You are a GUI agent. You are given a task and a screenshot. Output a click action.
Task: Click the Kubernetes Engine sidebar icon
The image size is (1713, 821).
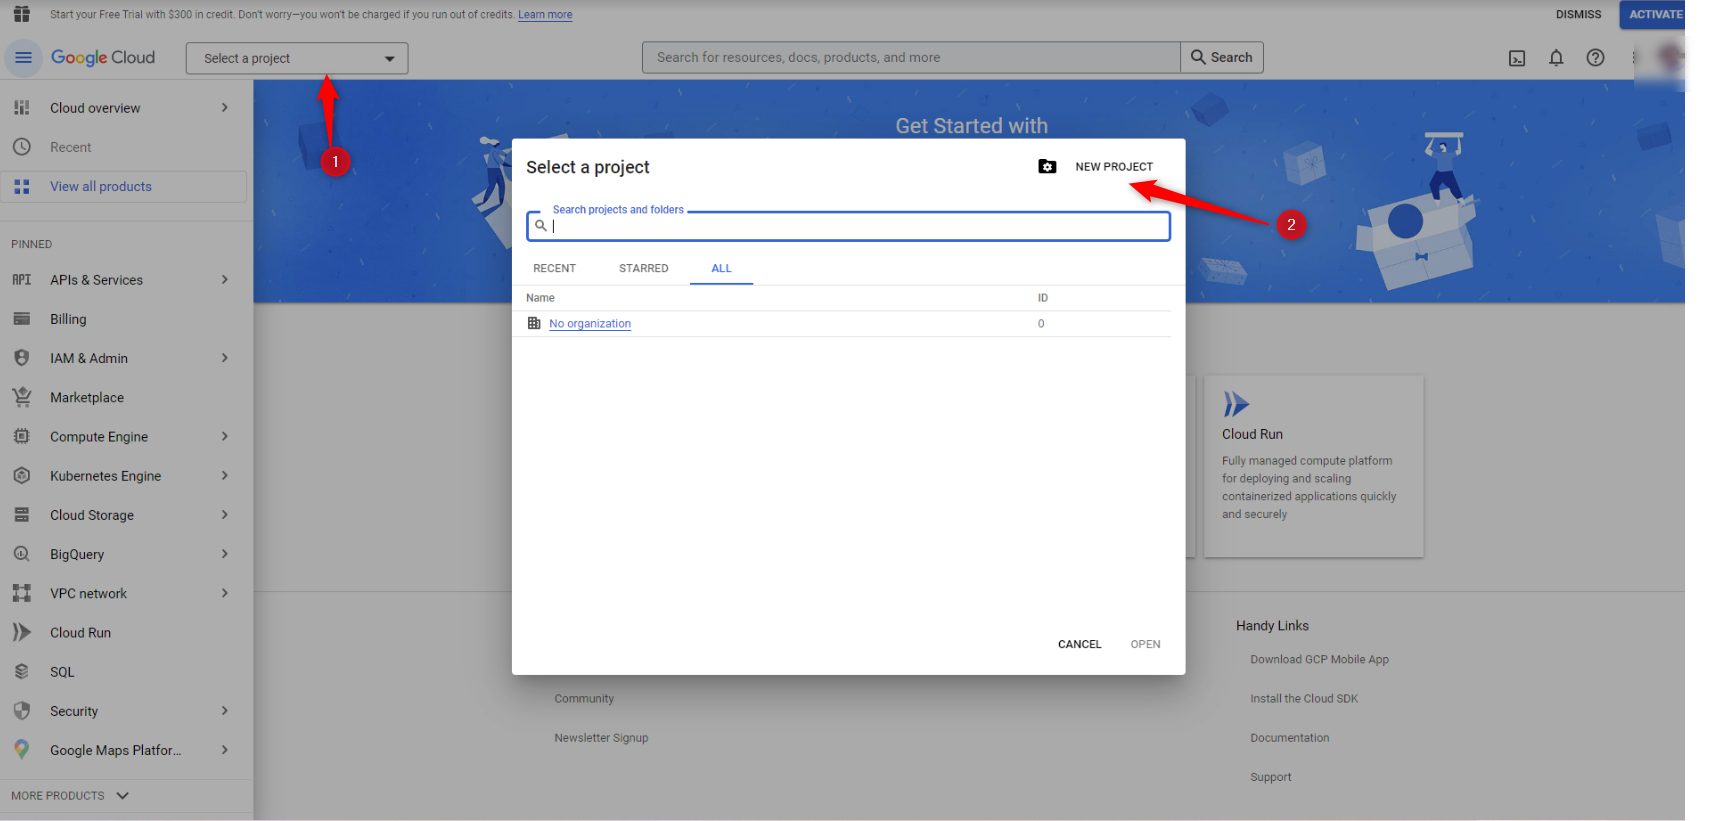[x=21, y=476]
